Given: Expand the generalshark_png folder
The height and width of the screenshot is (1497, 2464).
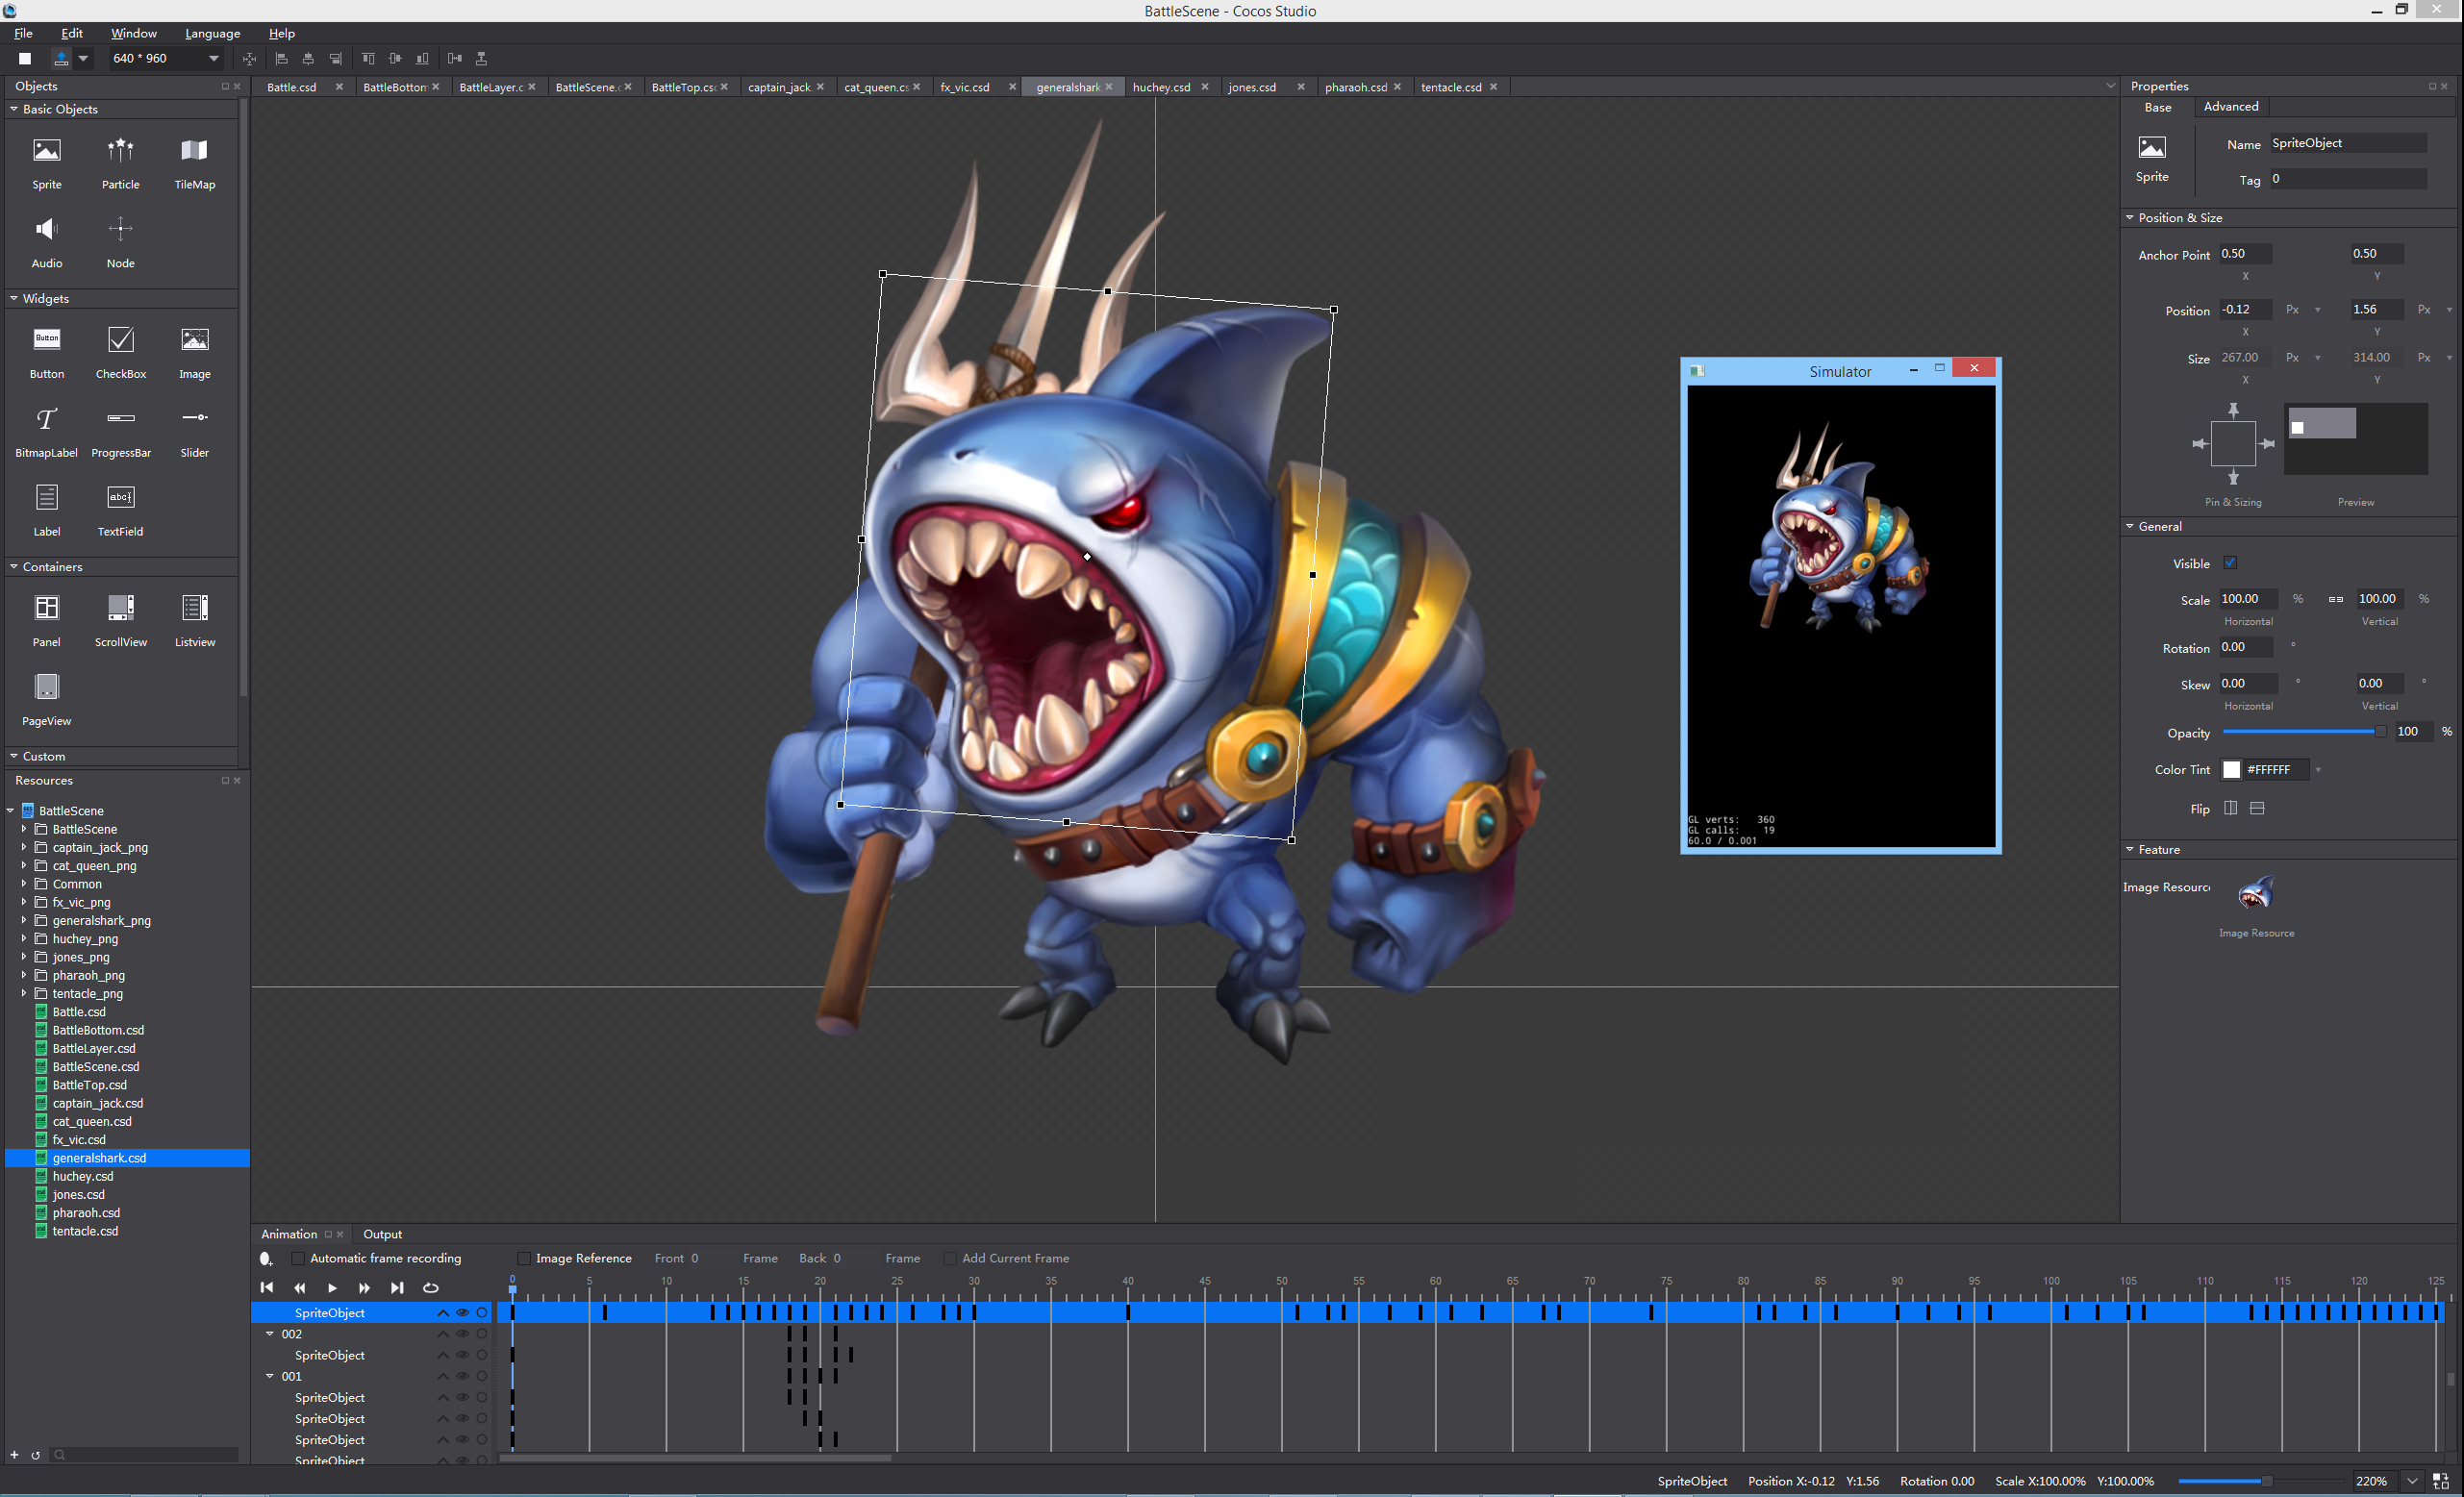Looking at the screenshot, I should pos(24,920).
